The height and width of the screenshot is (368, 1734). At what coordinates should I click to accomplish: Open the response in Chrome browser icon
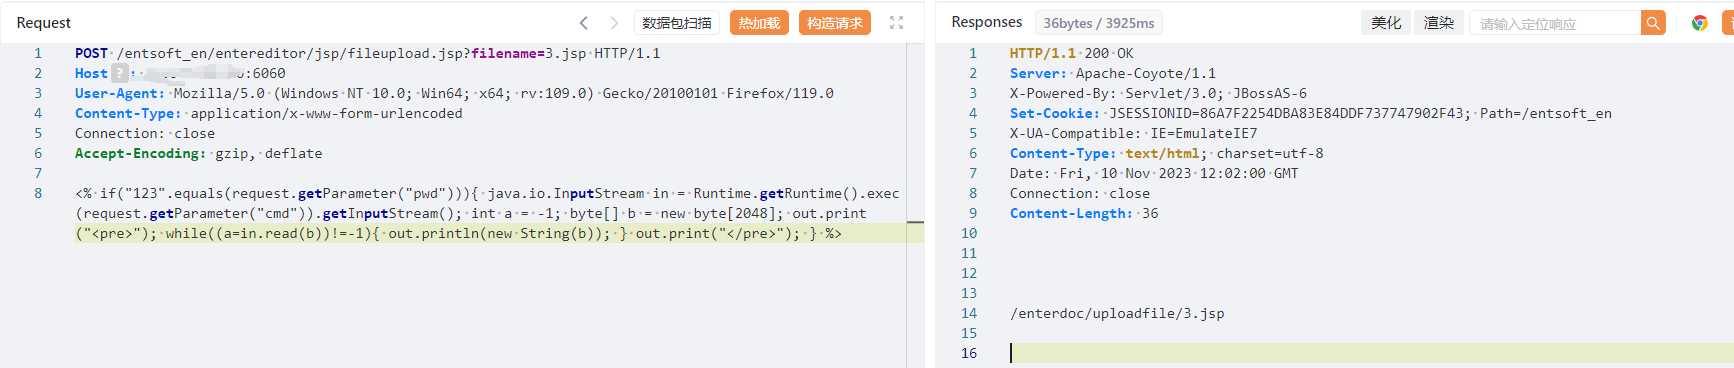(1699, 23)
